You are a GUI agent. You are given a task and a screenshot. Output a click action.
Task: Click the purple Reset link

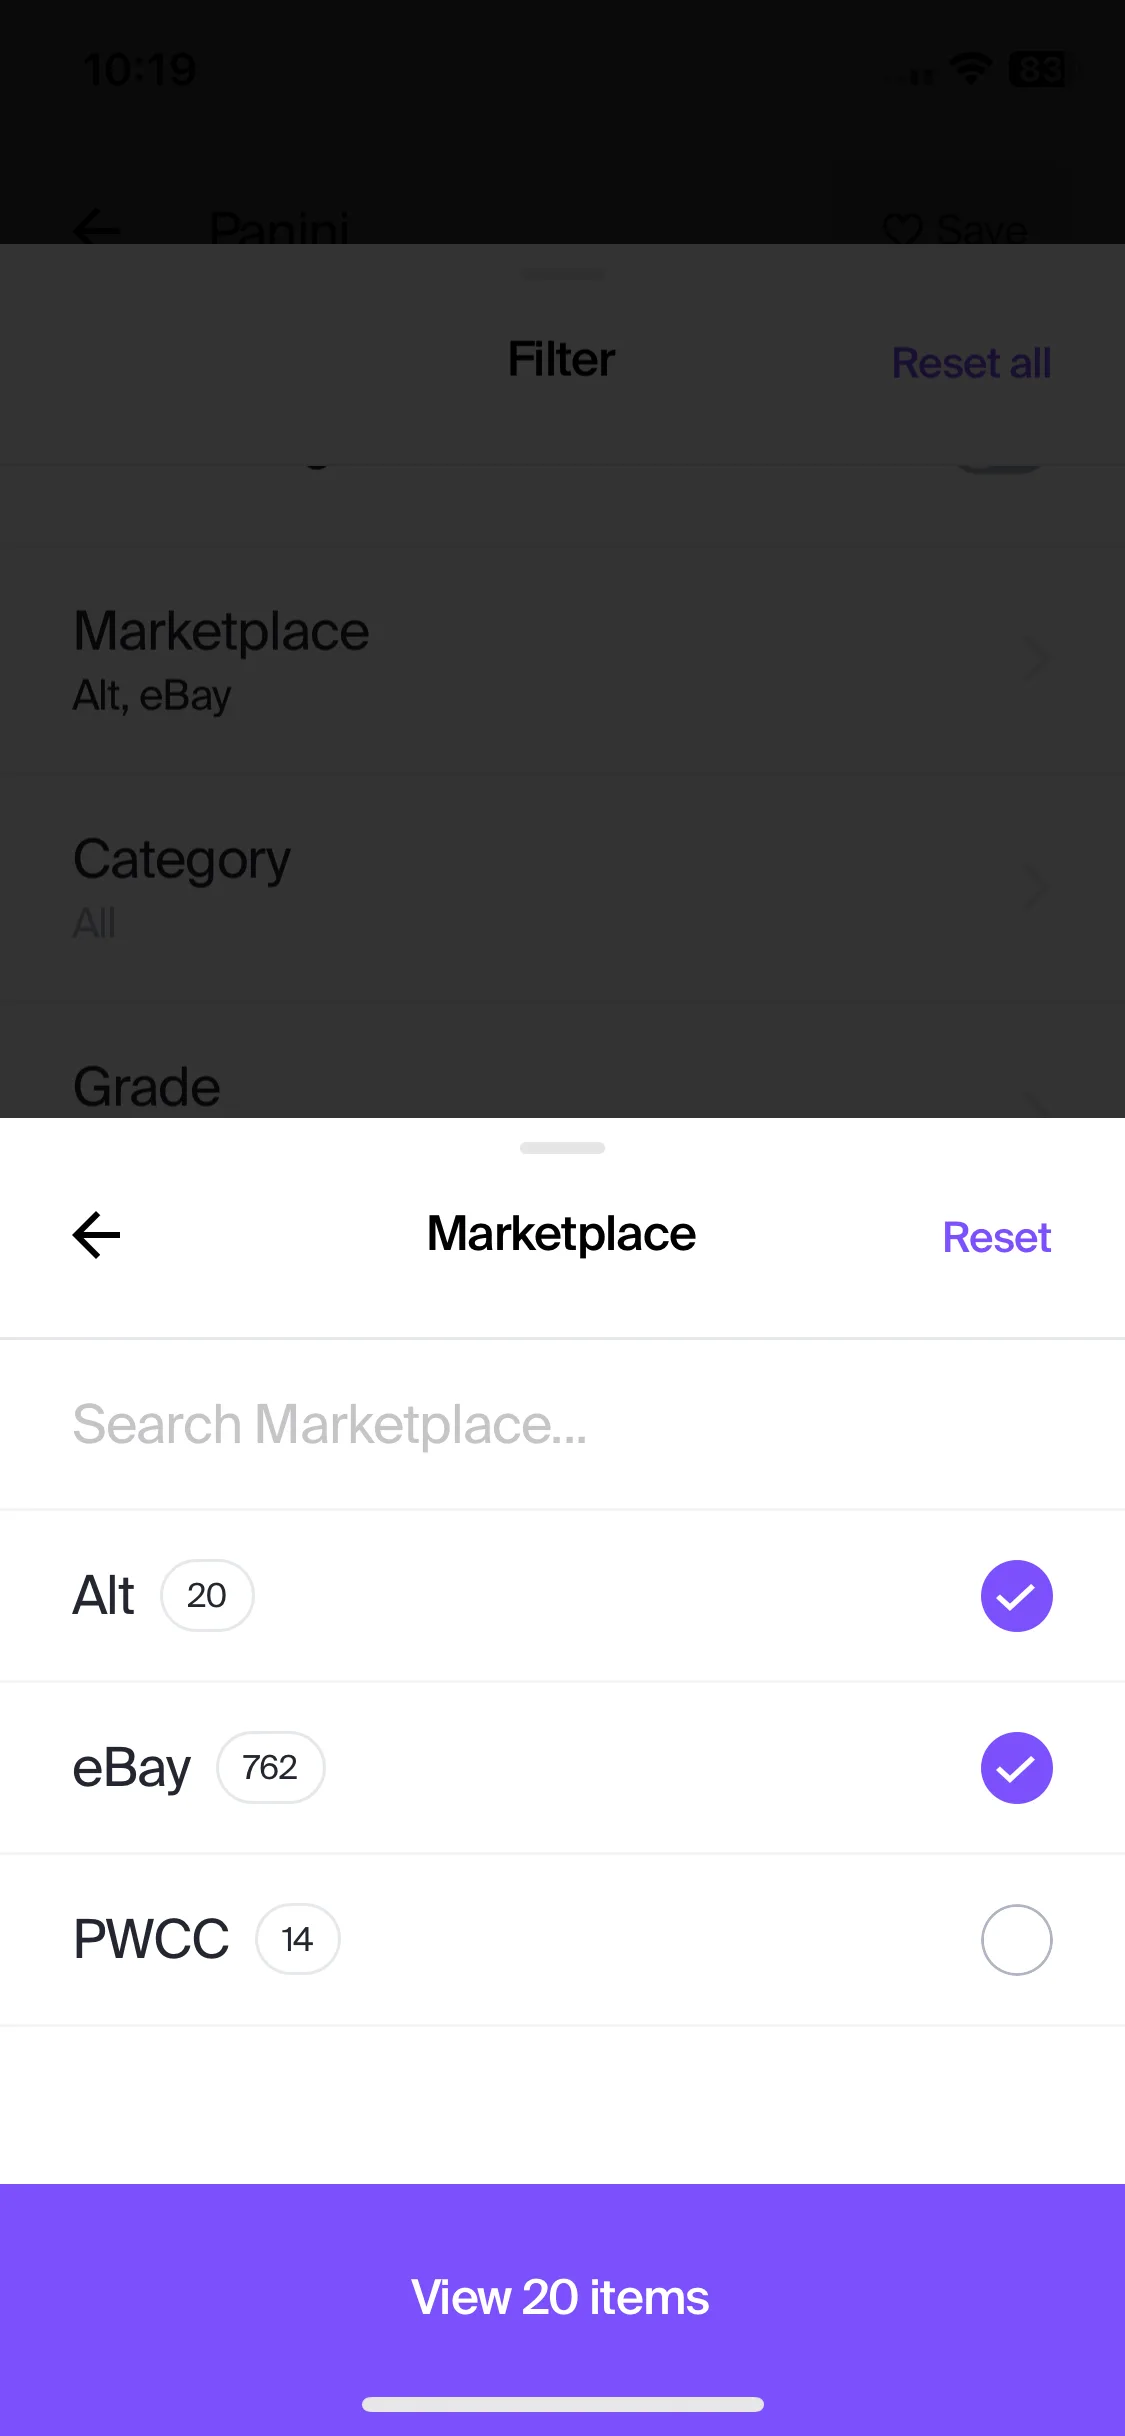point(996,1237)
